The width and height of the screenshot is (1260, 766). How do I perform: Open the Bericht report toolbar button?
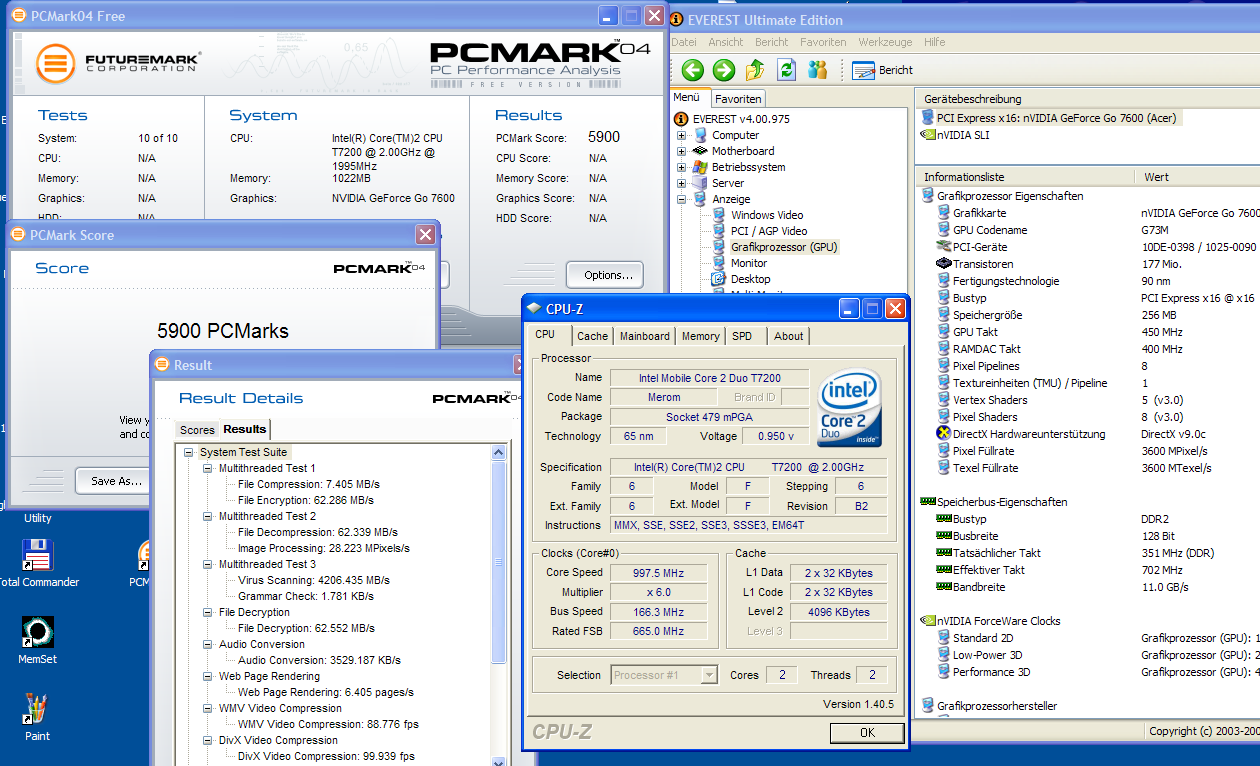(x=883, y=70)
